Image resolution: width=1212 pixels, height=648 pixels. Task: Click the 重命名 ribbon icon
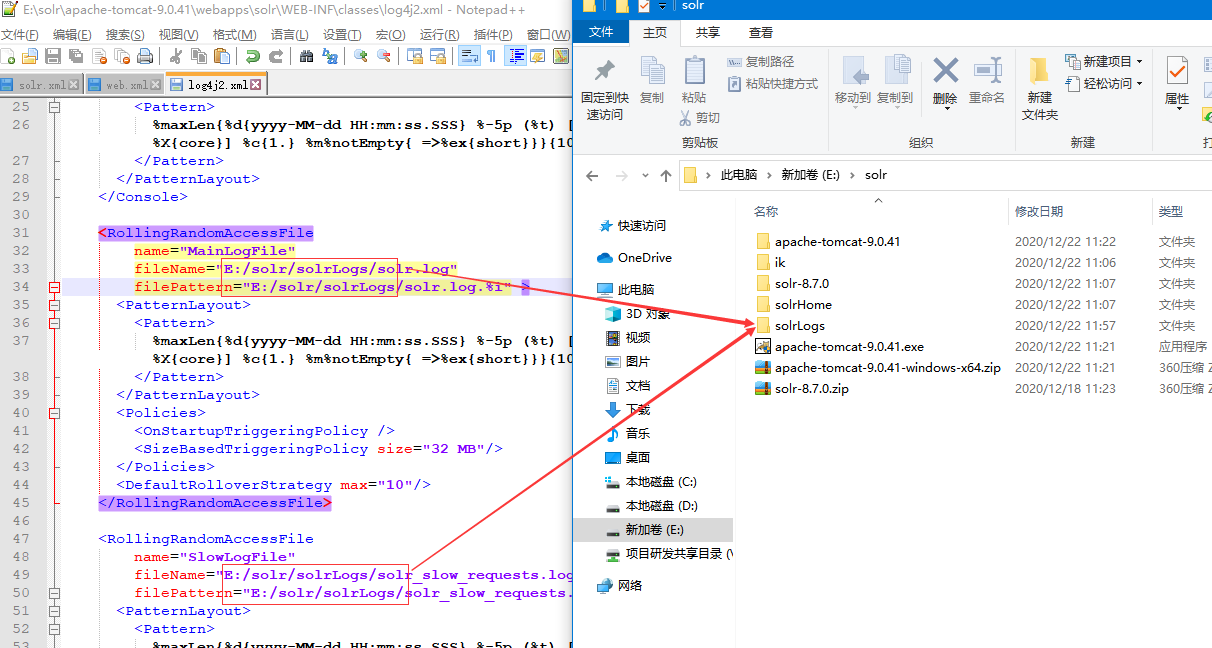point(987,80)
